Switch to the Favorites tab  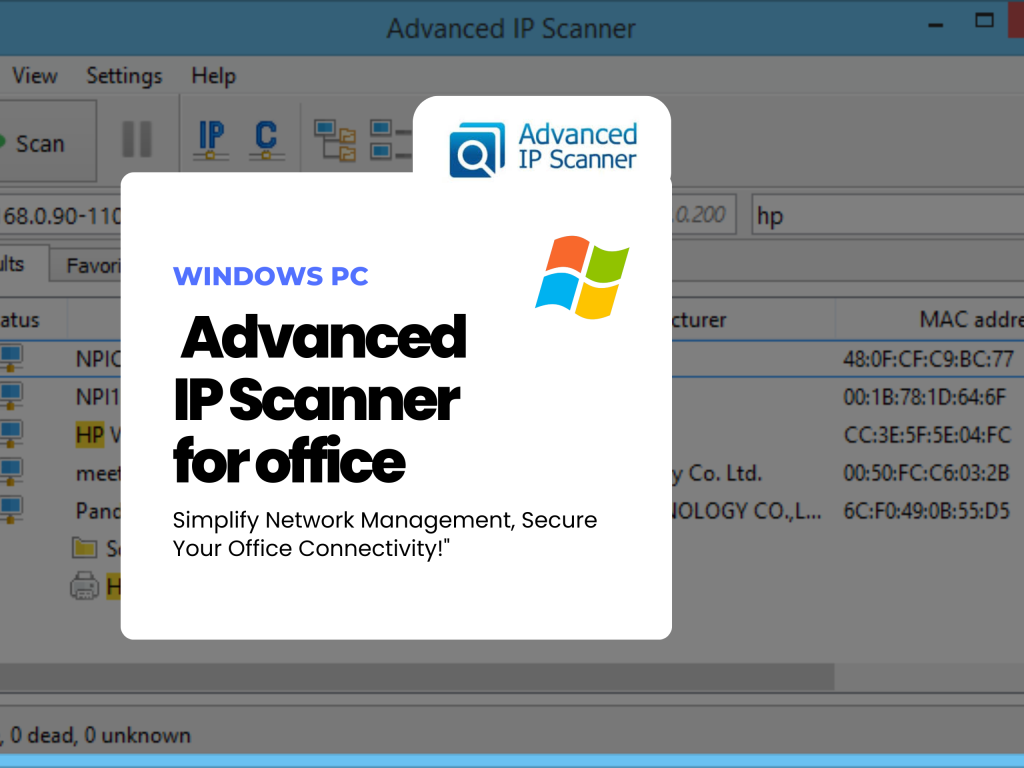pos(96,263)
